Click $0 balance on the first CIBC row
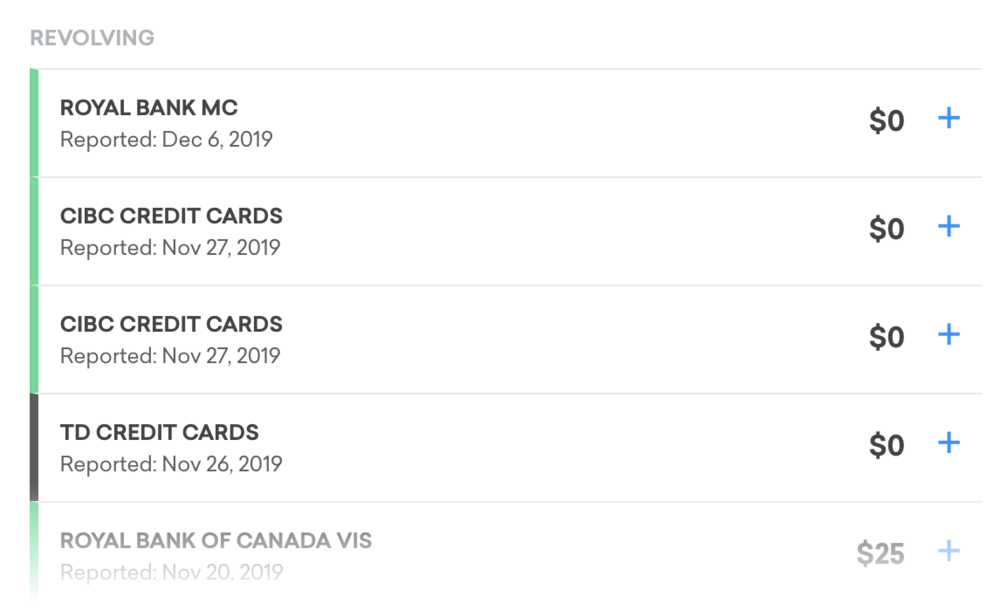 tap(886, 230)
